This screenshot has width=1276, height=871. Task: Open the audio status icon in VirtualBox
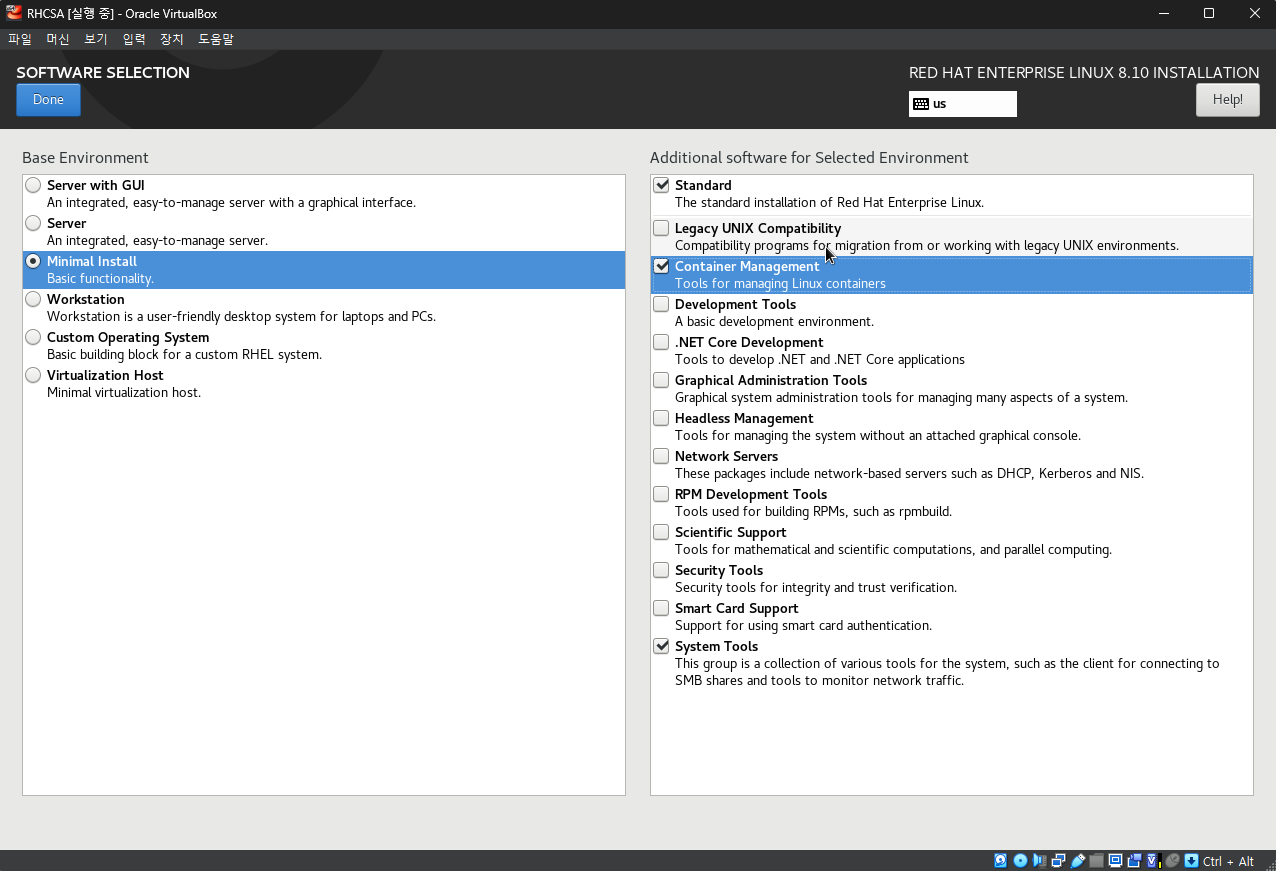(1039, 861)
